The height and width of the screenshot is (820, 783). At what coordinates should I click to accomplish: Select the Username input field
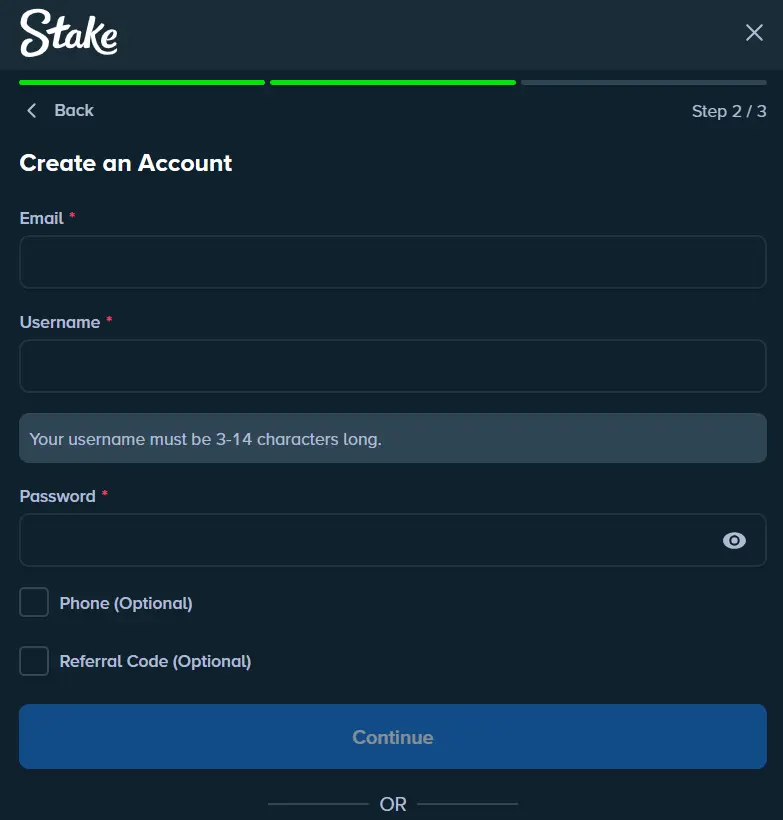point(390,366)
